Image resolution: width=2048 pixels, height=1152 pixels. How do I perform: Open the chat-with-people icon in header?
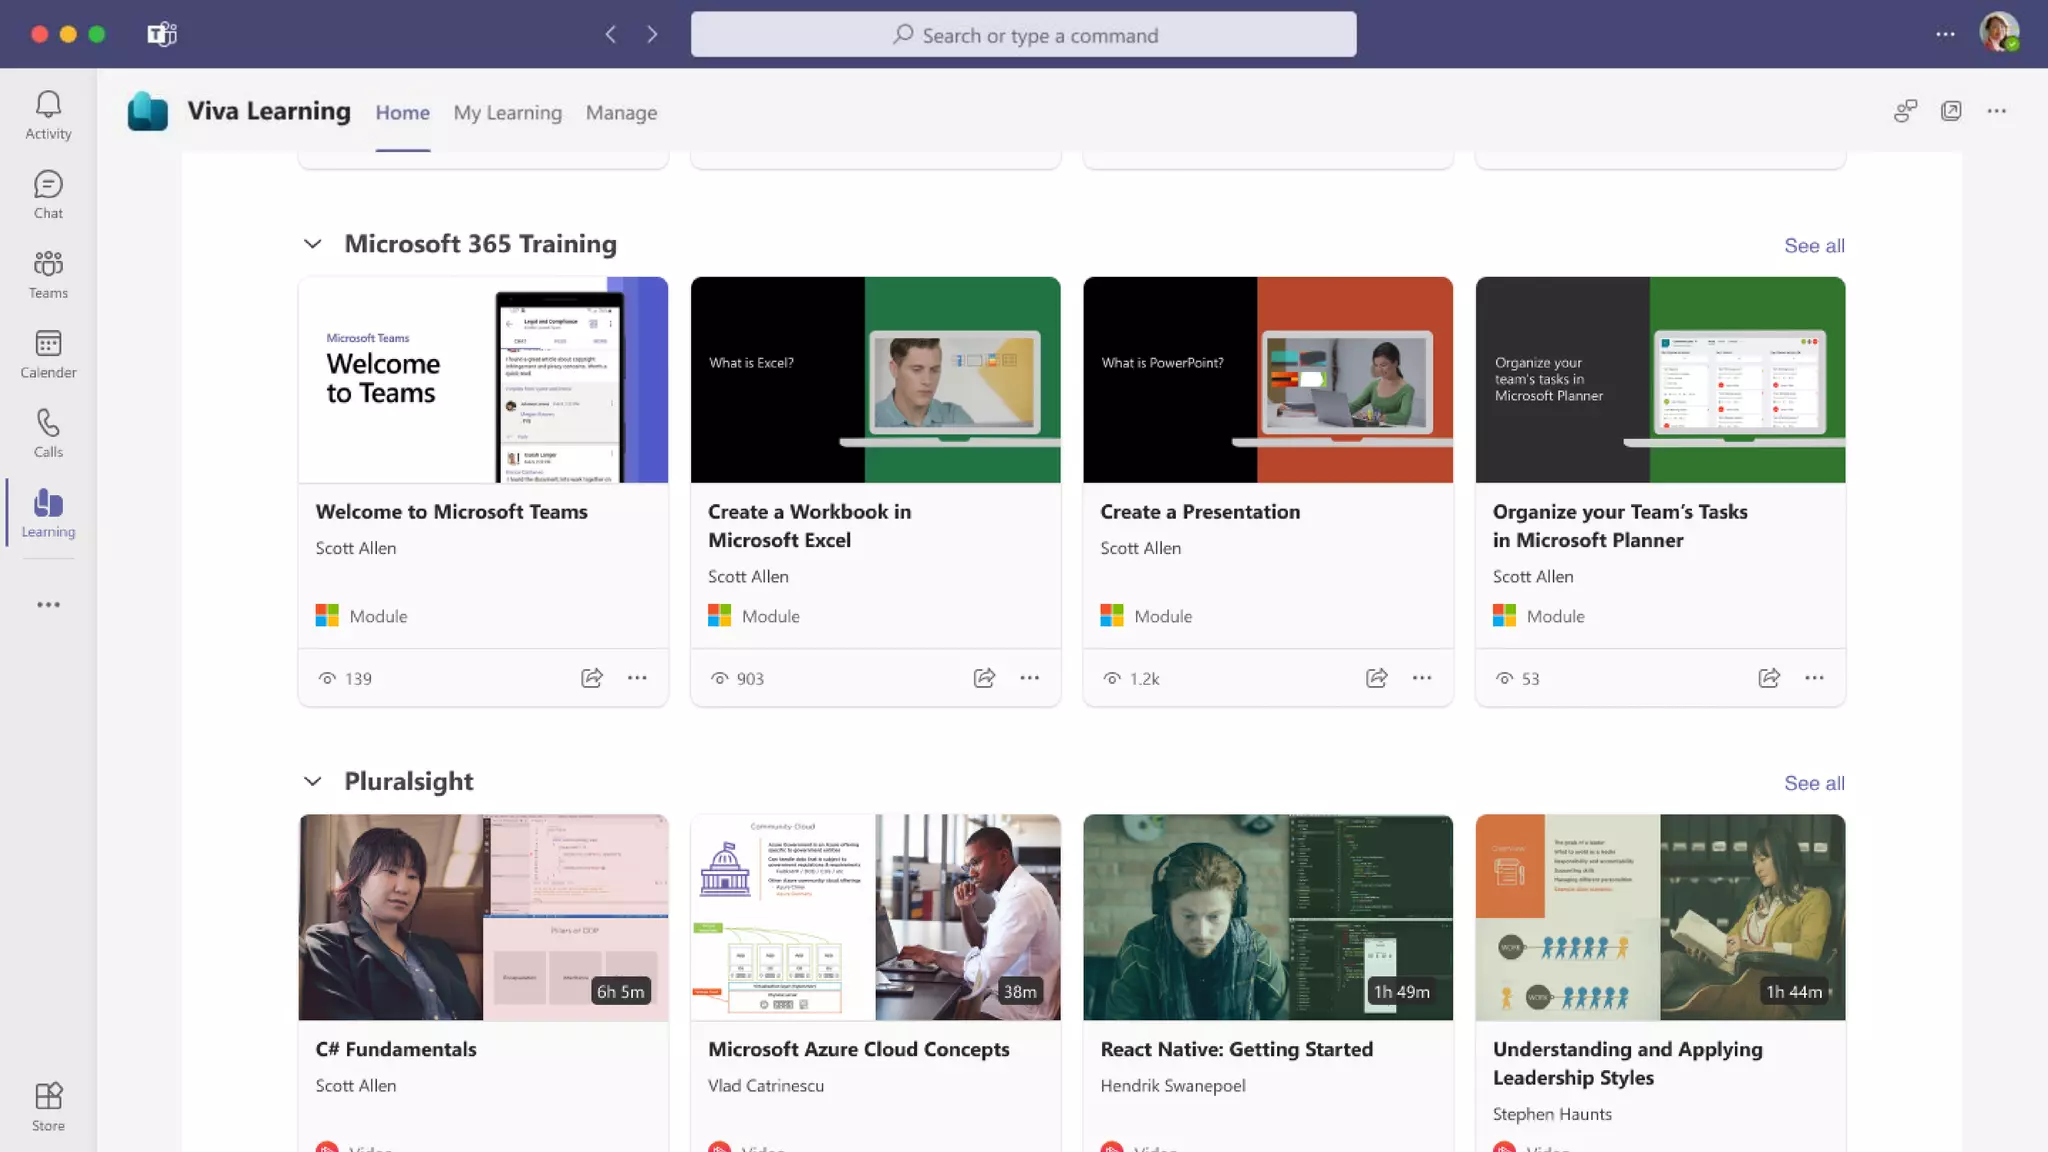(1905, 111)
